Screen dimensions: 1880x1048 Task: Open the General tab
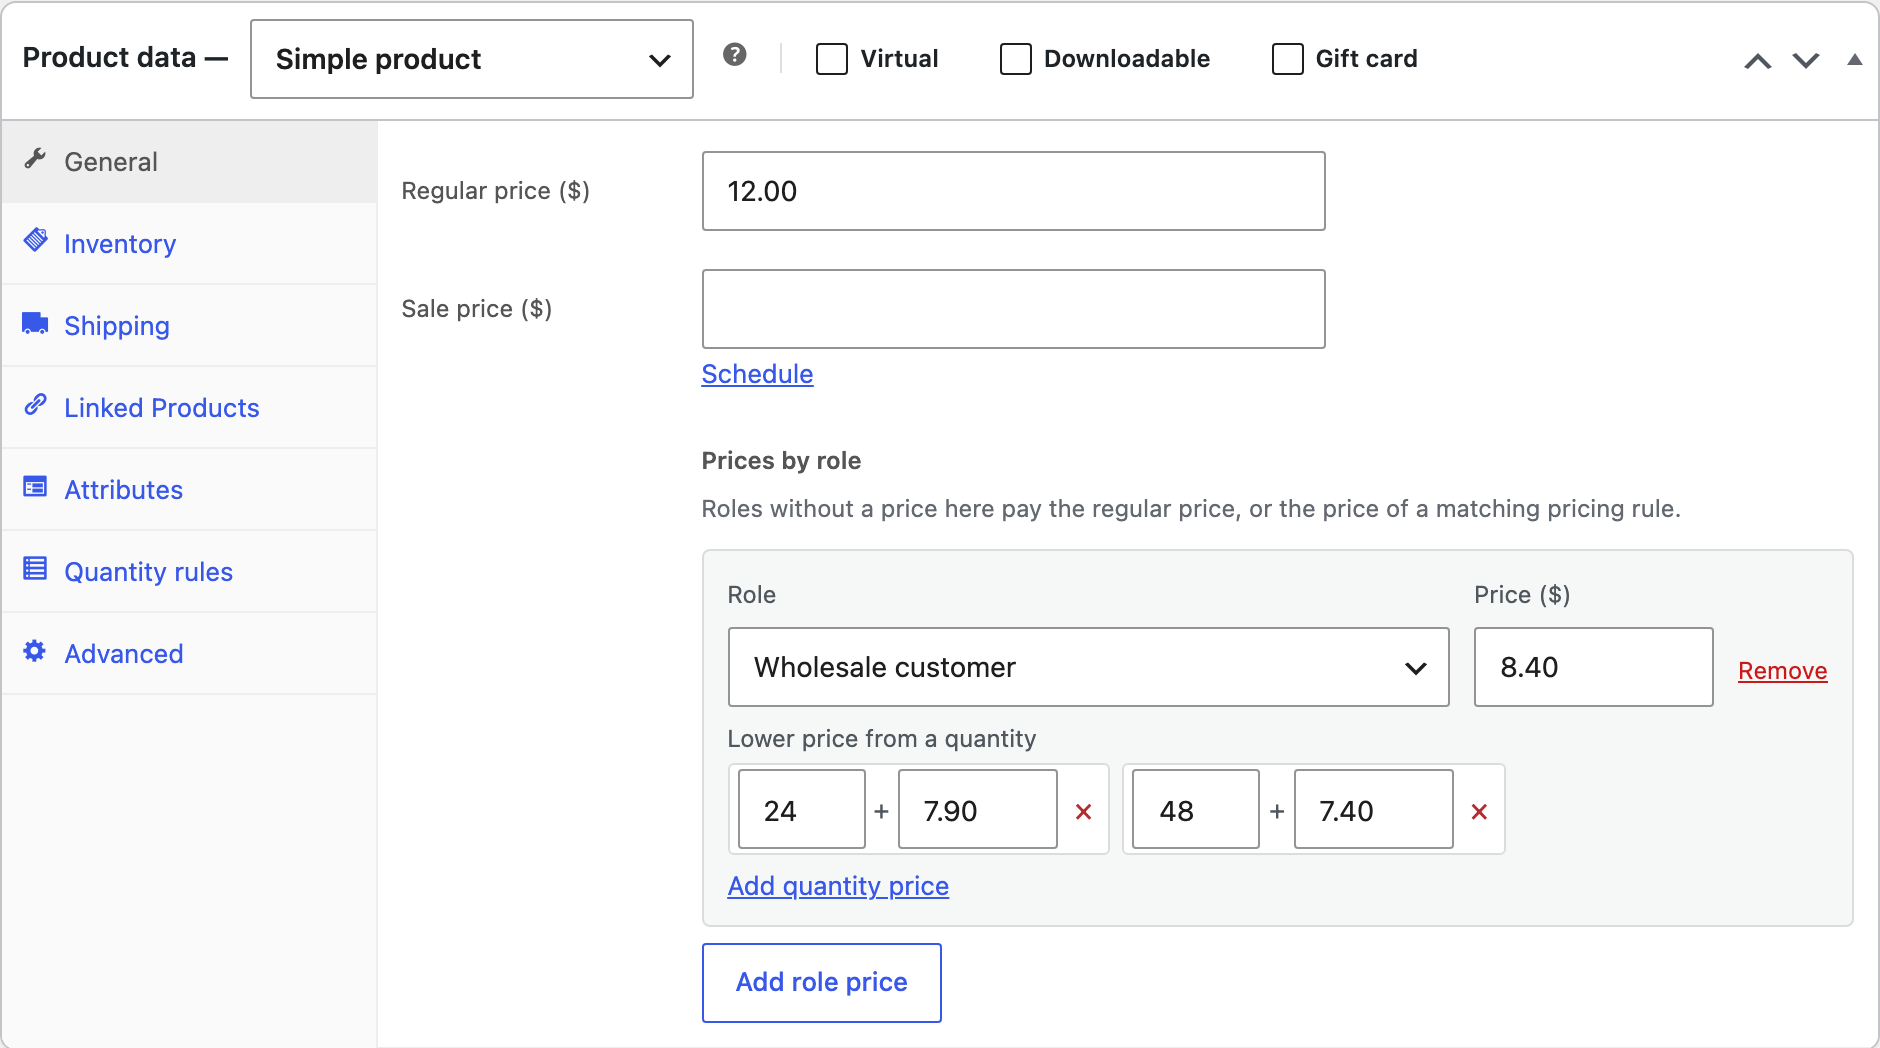pyautogui.click(x=190, y=162)
